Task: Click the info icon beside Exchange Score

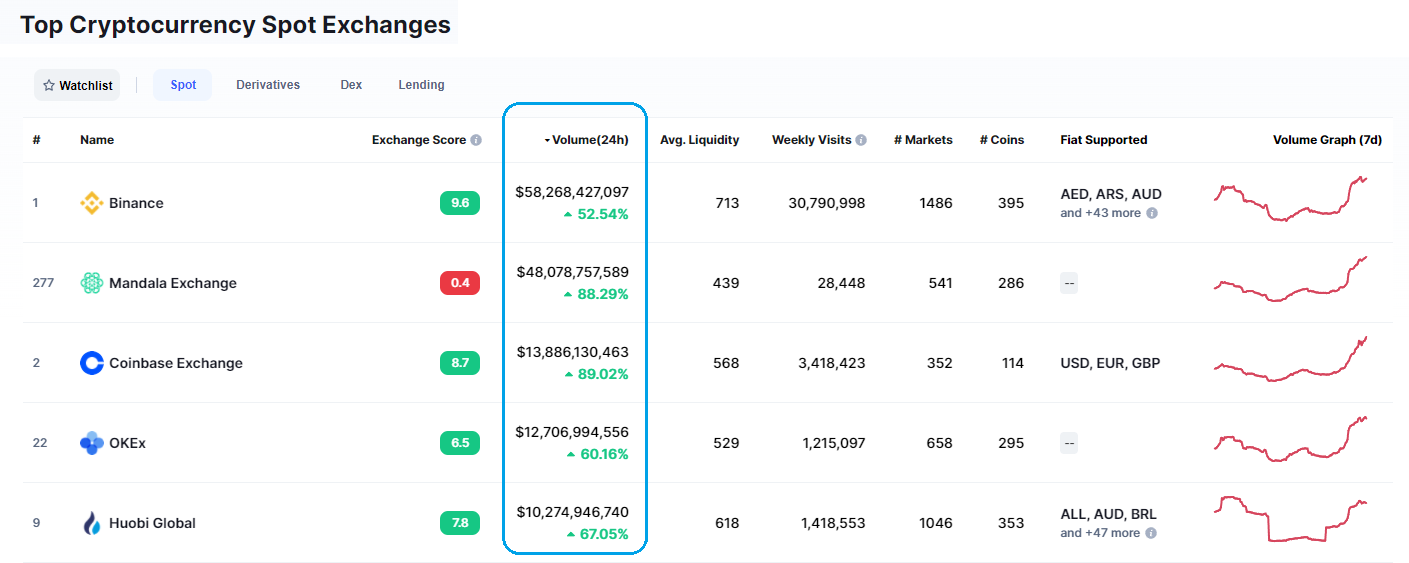Action: pos(476,140)
